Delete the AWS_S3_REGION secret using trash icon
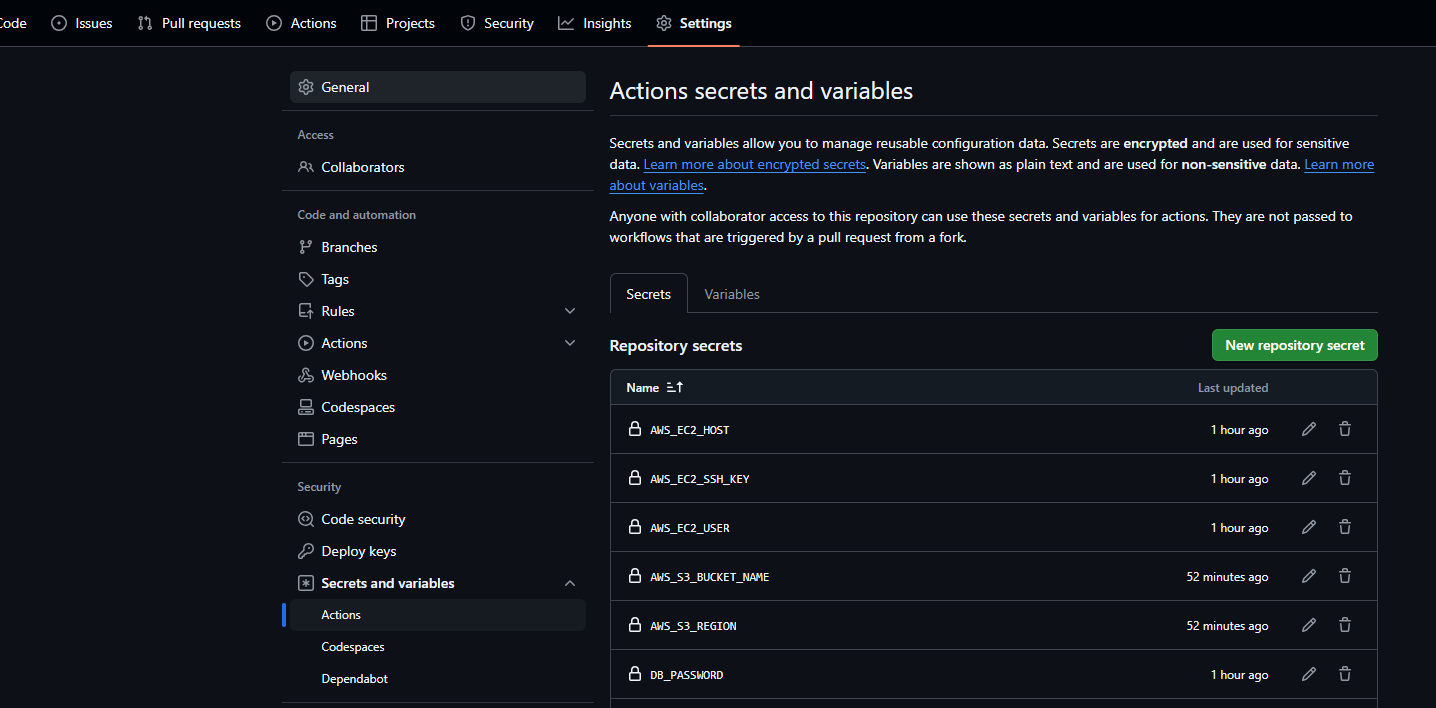 click(x=1345, y=625)
